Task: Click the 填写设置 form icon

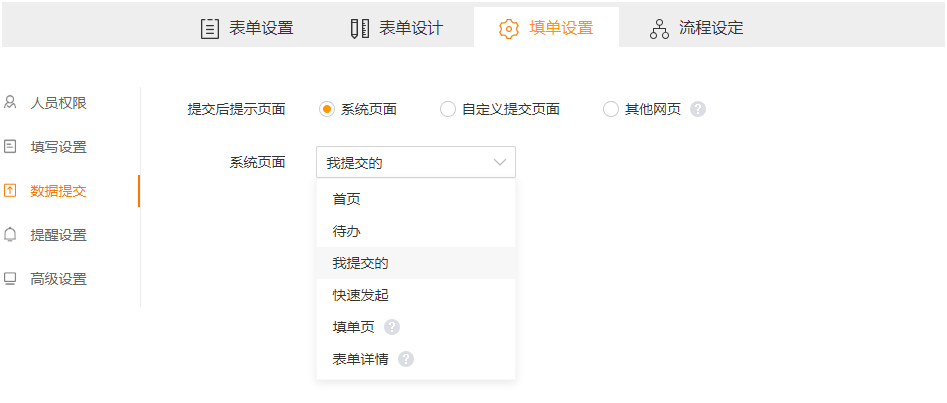Action: point(10,146)
